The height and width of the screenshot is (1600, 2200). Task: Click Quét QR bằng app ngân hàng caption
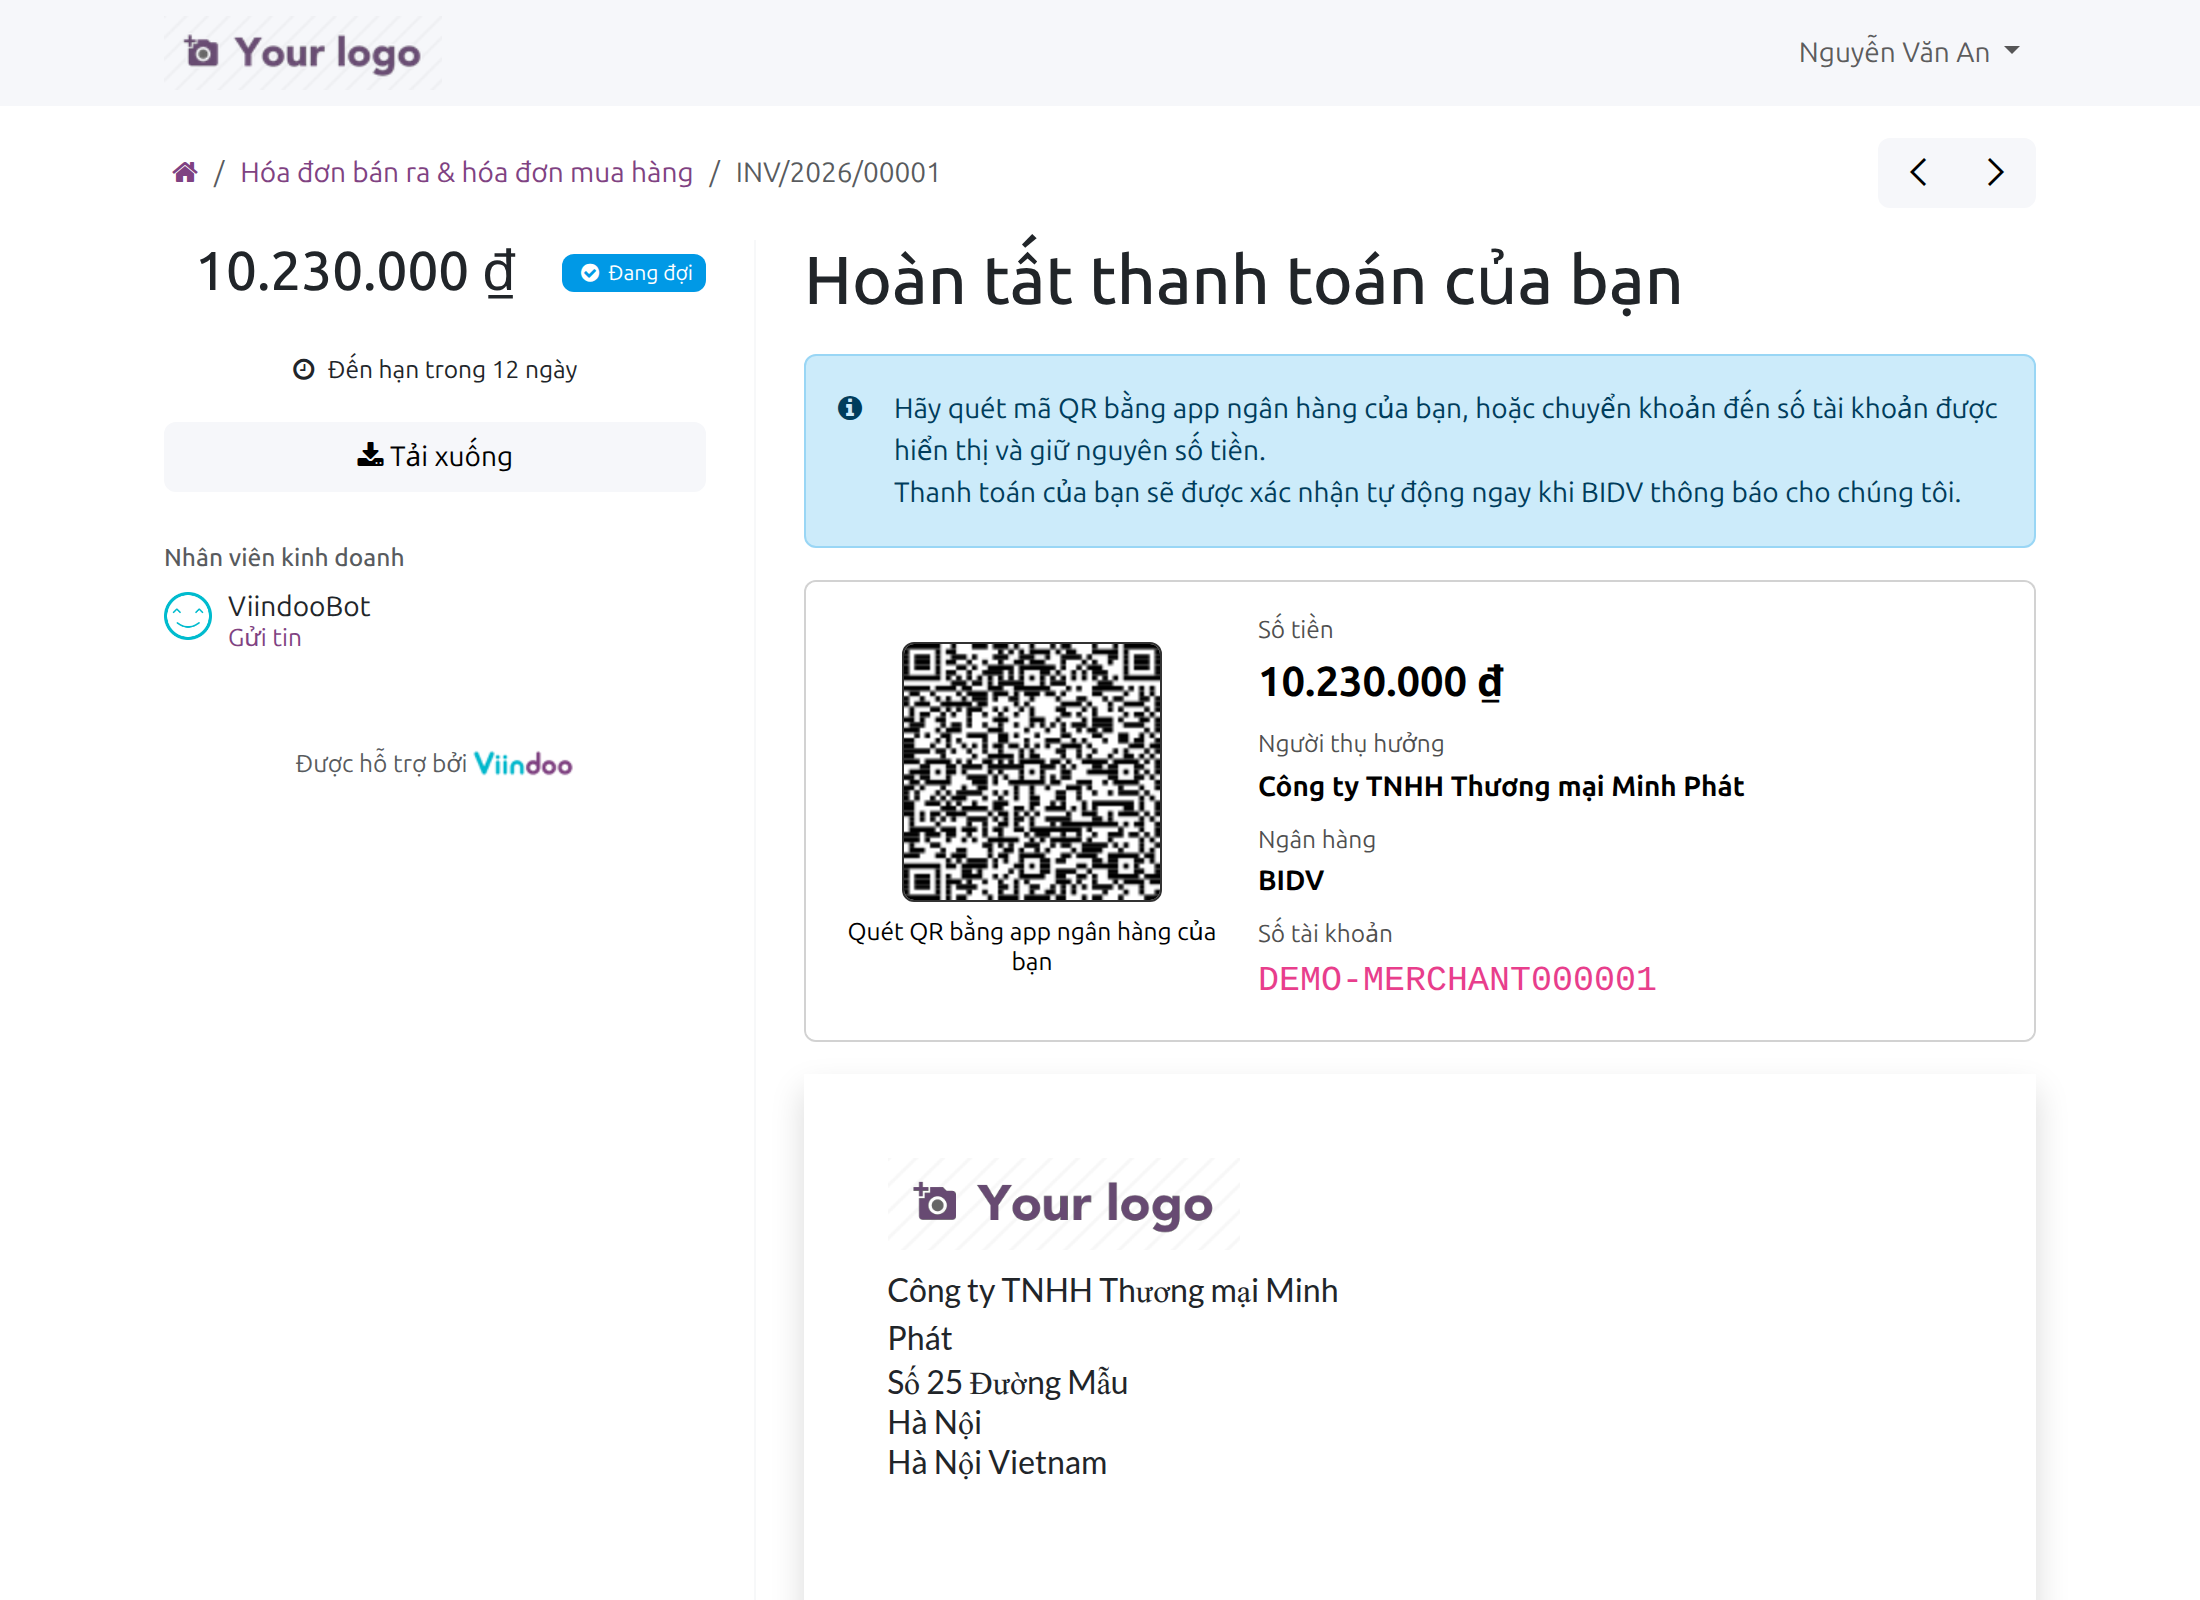[x=1031, y=945]
